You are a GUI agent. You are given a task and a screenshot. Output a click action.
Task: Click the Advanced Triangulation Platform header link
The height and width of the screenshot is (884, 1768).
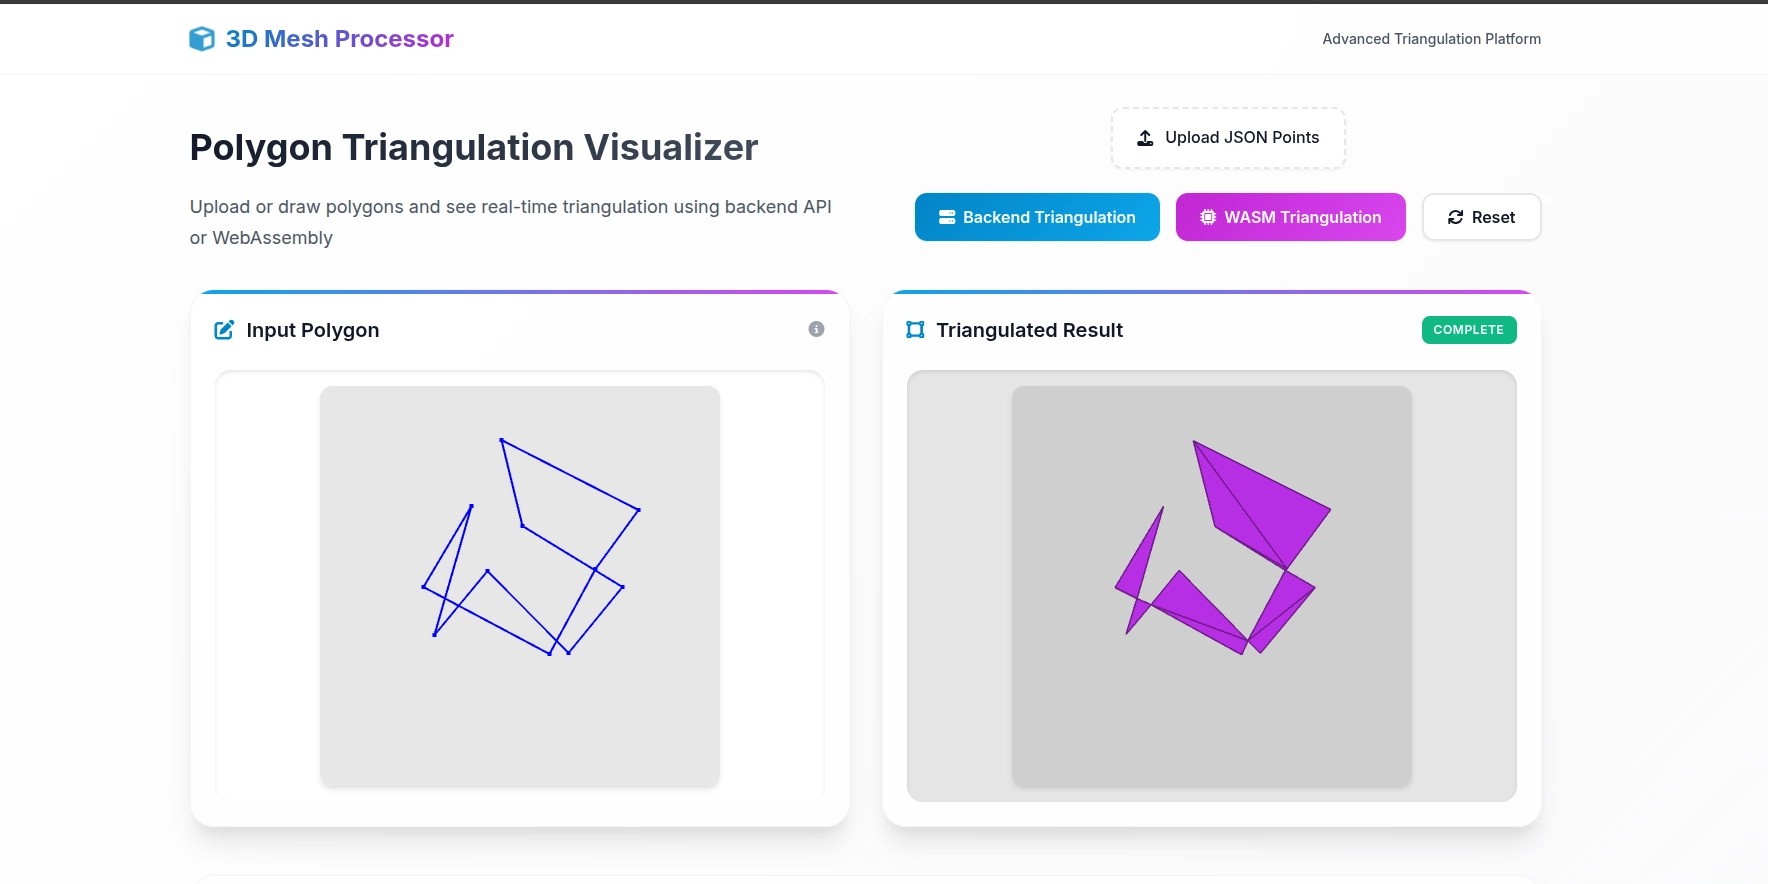point(1432,39)
